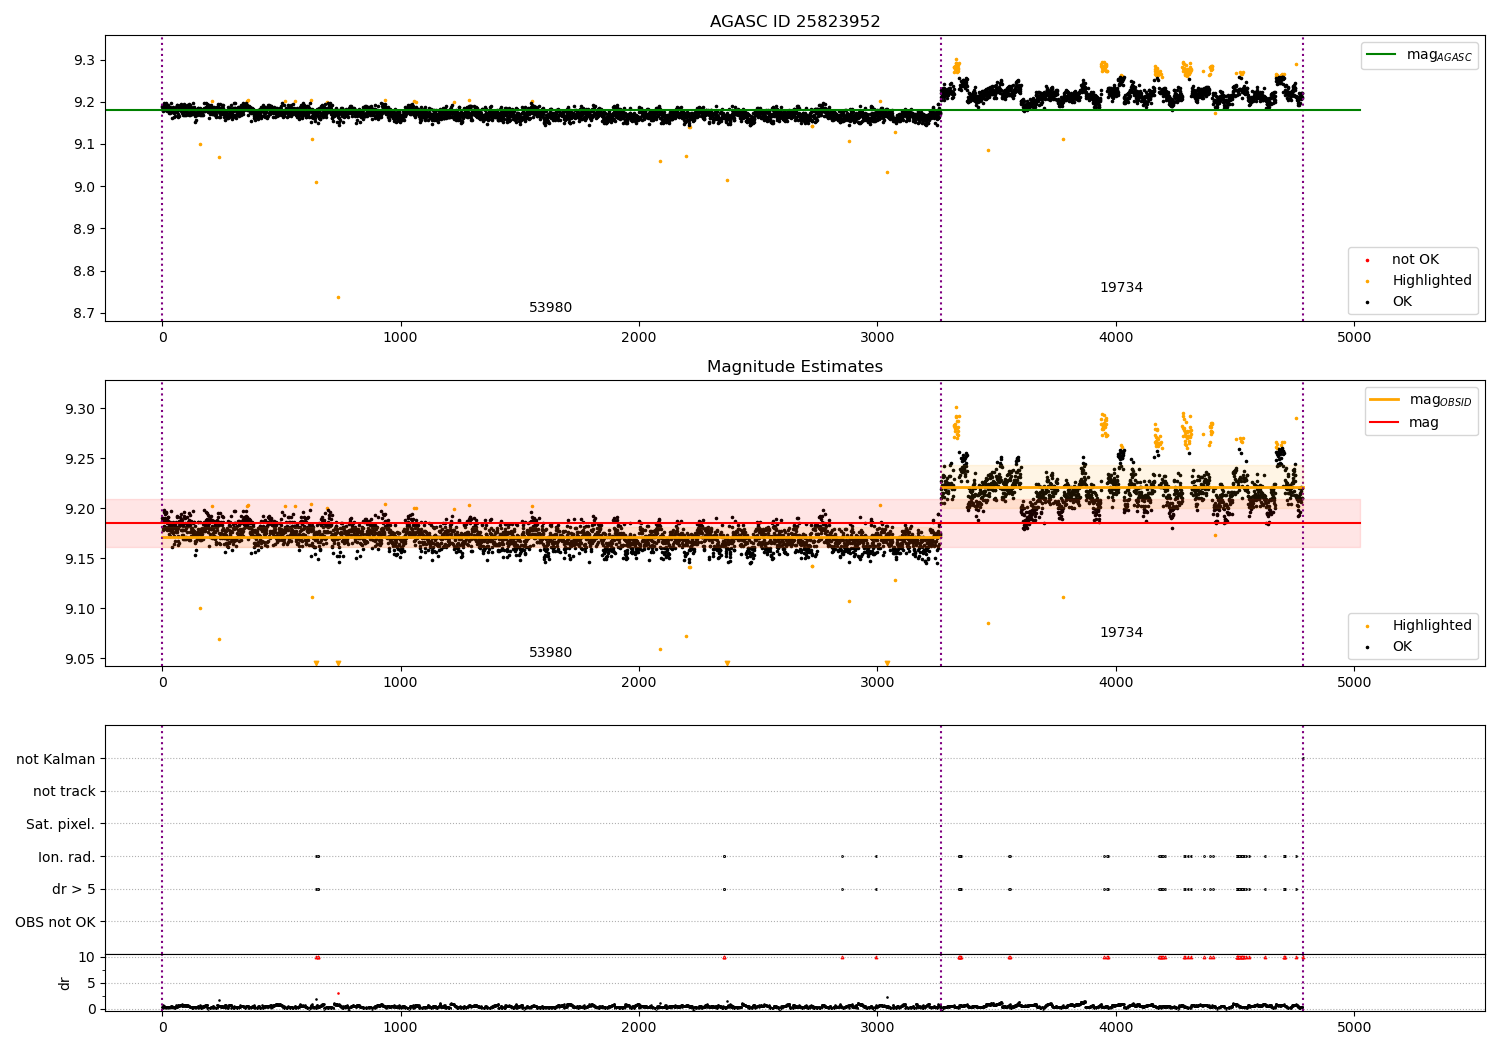
Task: Click the mag OBSID legend label
Action: click(x=1440, y=400)
